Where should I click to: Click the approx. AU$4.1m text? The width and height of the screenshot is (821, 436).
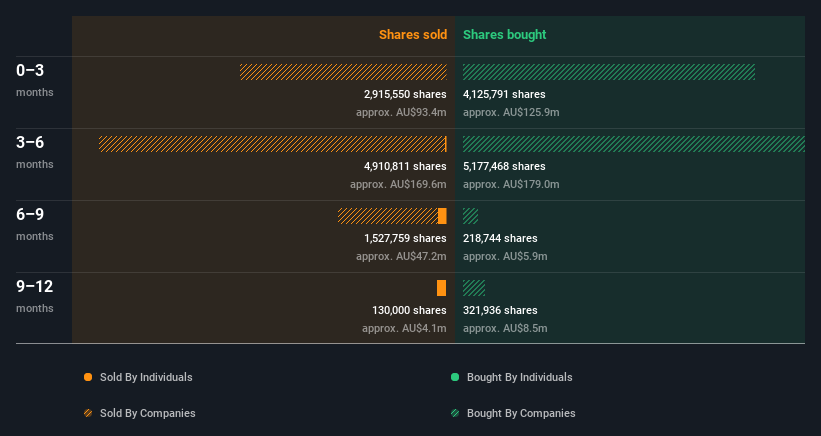(404, 329)
